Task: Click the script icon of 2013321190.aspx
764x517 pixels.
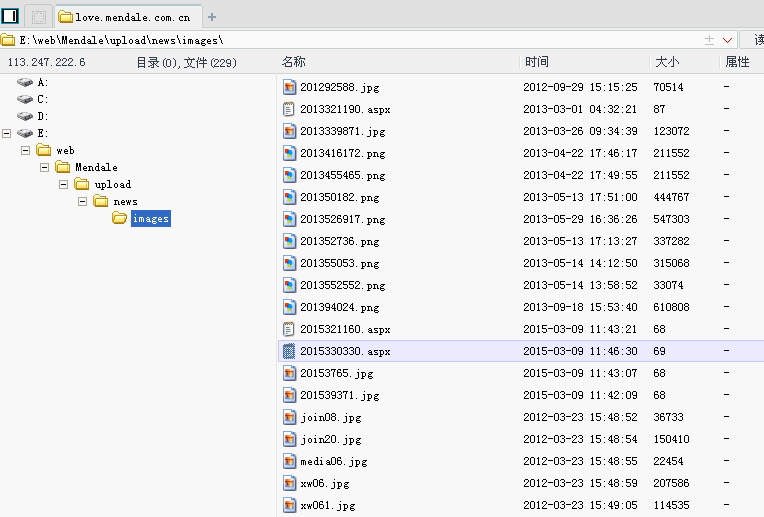Action: pyautogui.click(x=289, y=109)
